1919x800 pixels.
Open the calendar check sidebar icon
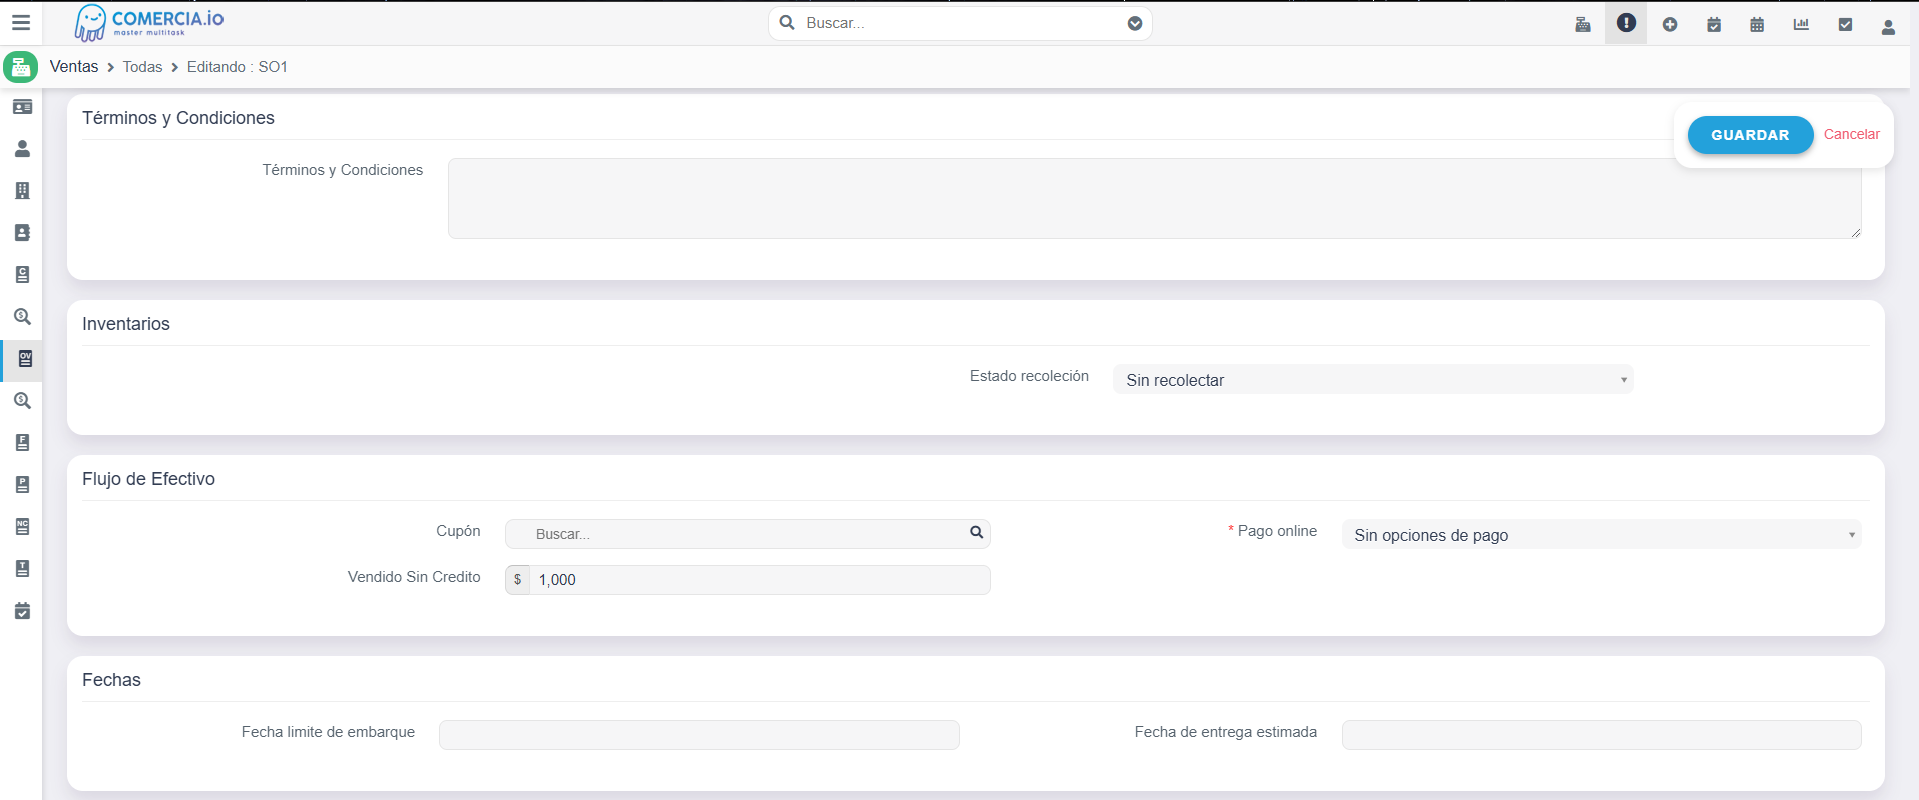(x=22, y=611)
